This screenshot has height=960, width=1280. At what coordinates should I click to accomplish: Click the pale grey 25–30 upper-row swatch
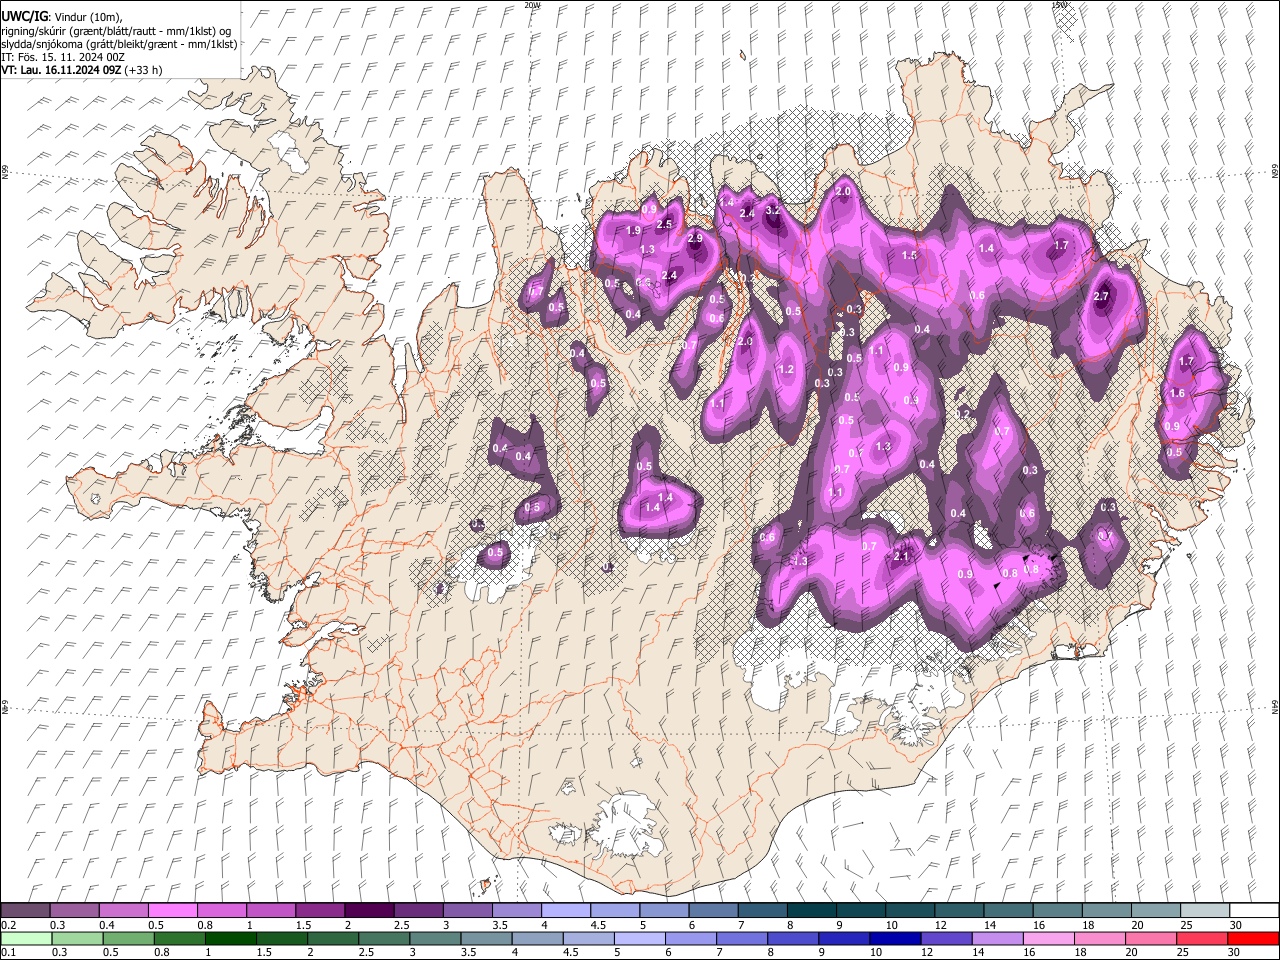point(1204,911)
